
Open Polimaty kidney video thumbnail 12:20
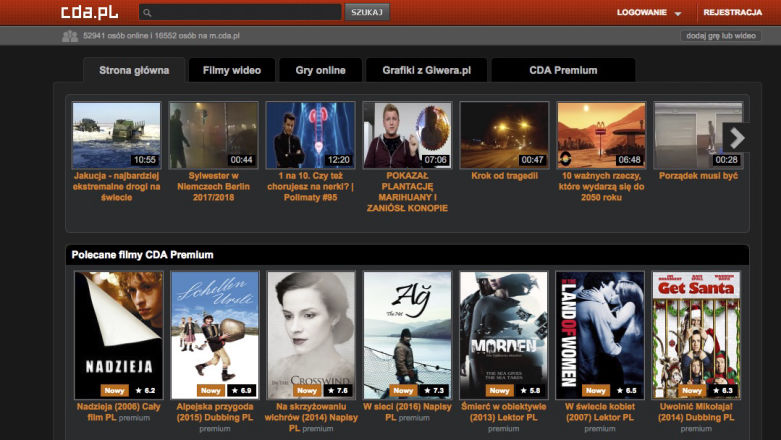(x=310, y=135)
